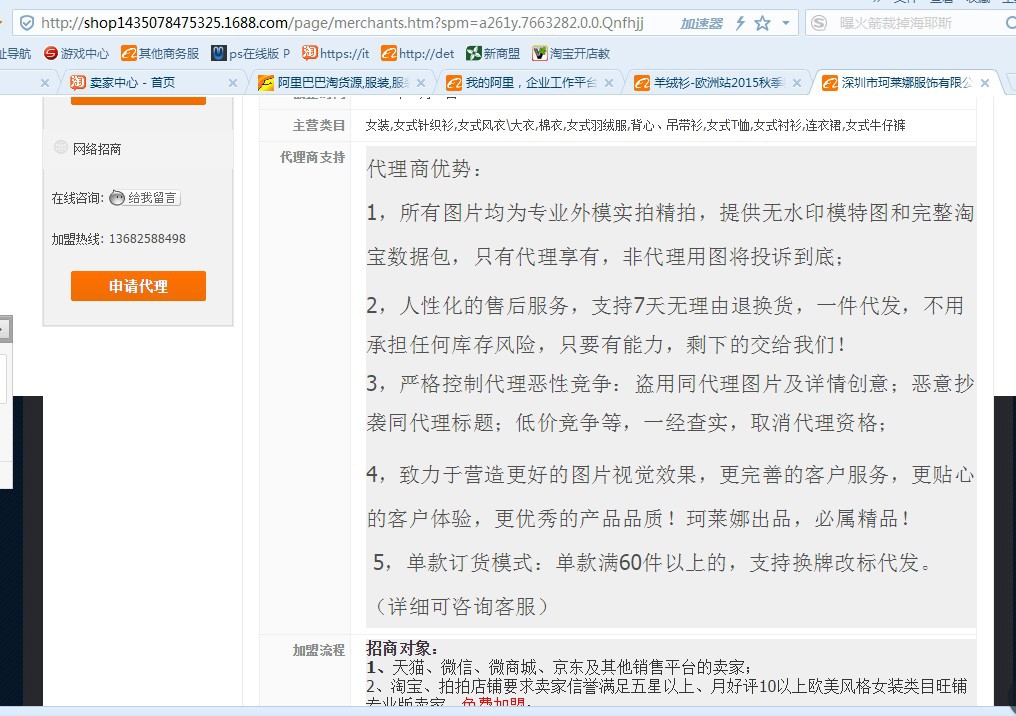Open 游戏中心 bookmark

76,53
